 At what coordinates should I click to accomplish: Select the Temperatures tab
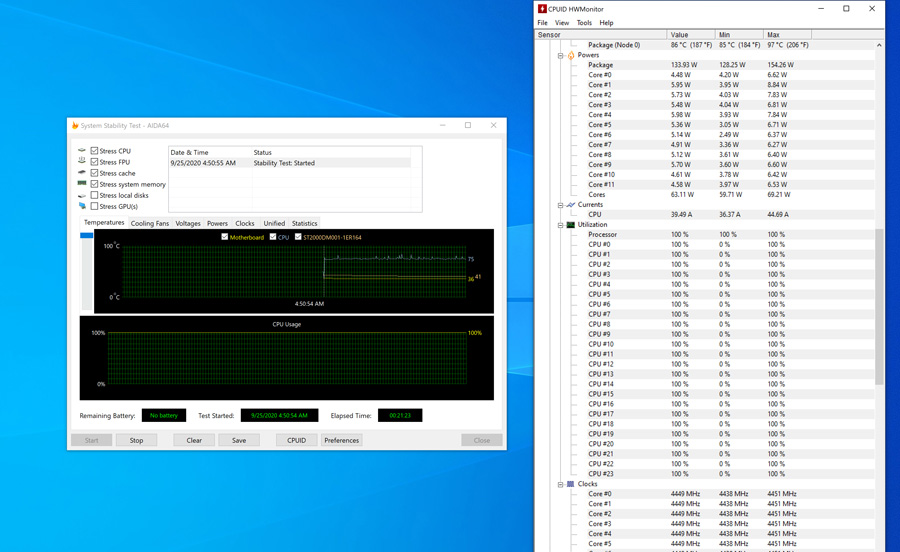click(x=104, y=222)
